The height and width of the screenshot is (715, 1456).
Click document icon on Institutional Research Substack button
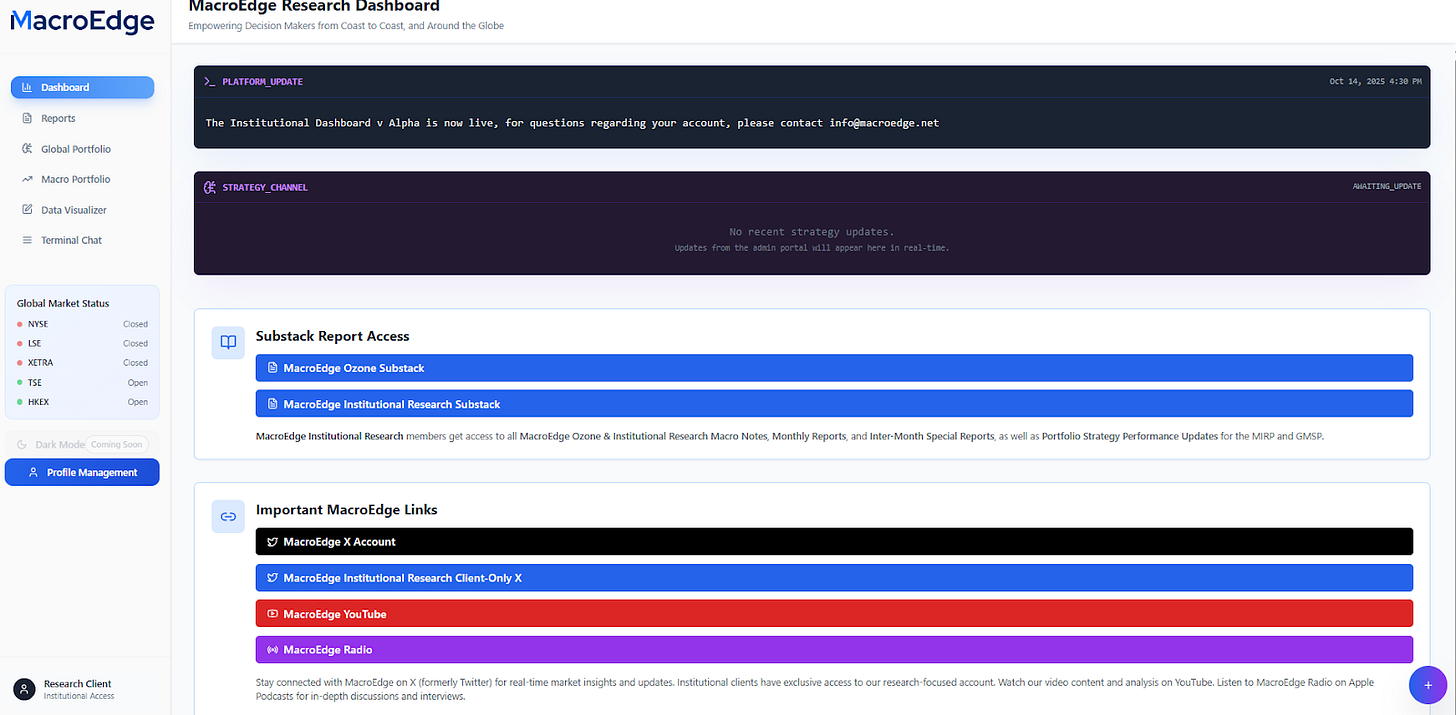tap(272, 404)
